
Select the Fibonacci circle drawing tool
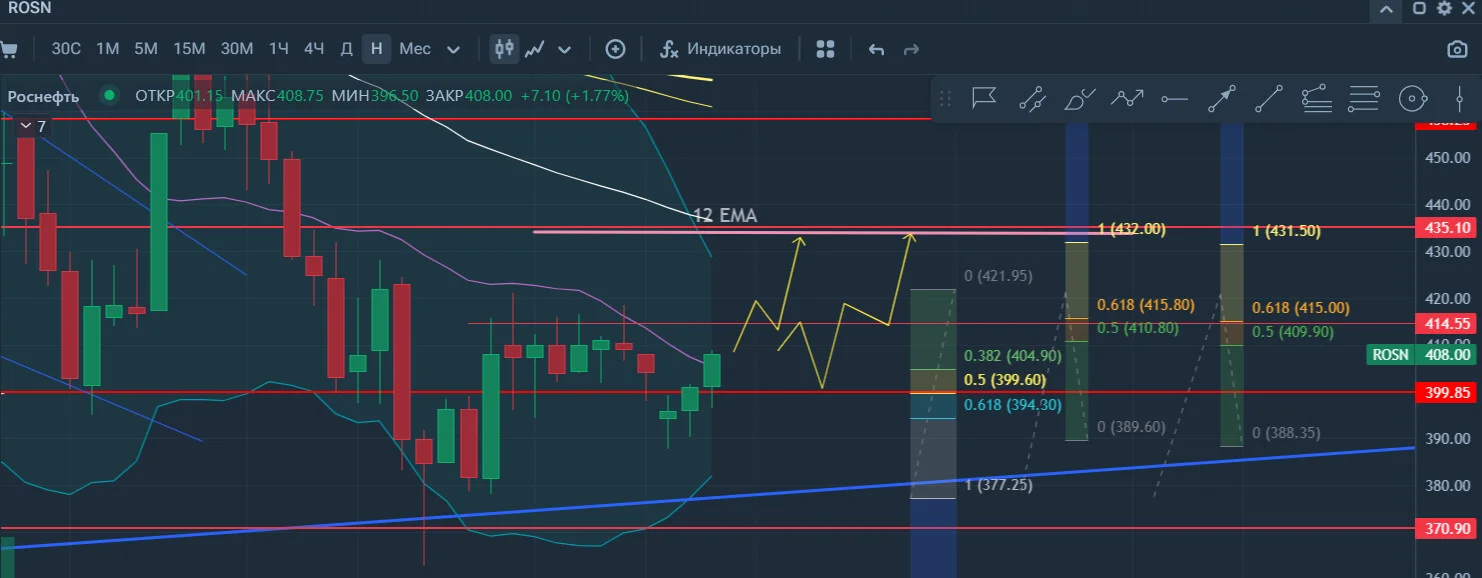1411,98
